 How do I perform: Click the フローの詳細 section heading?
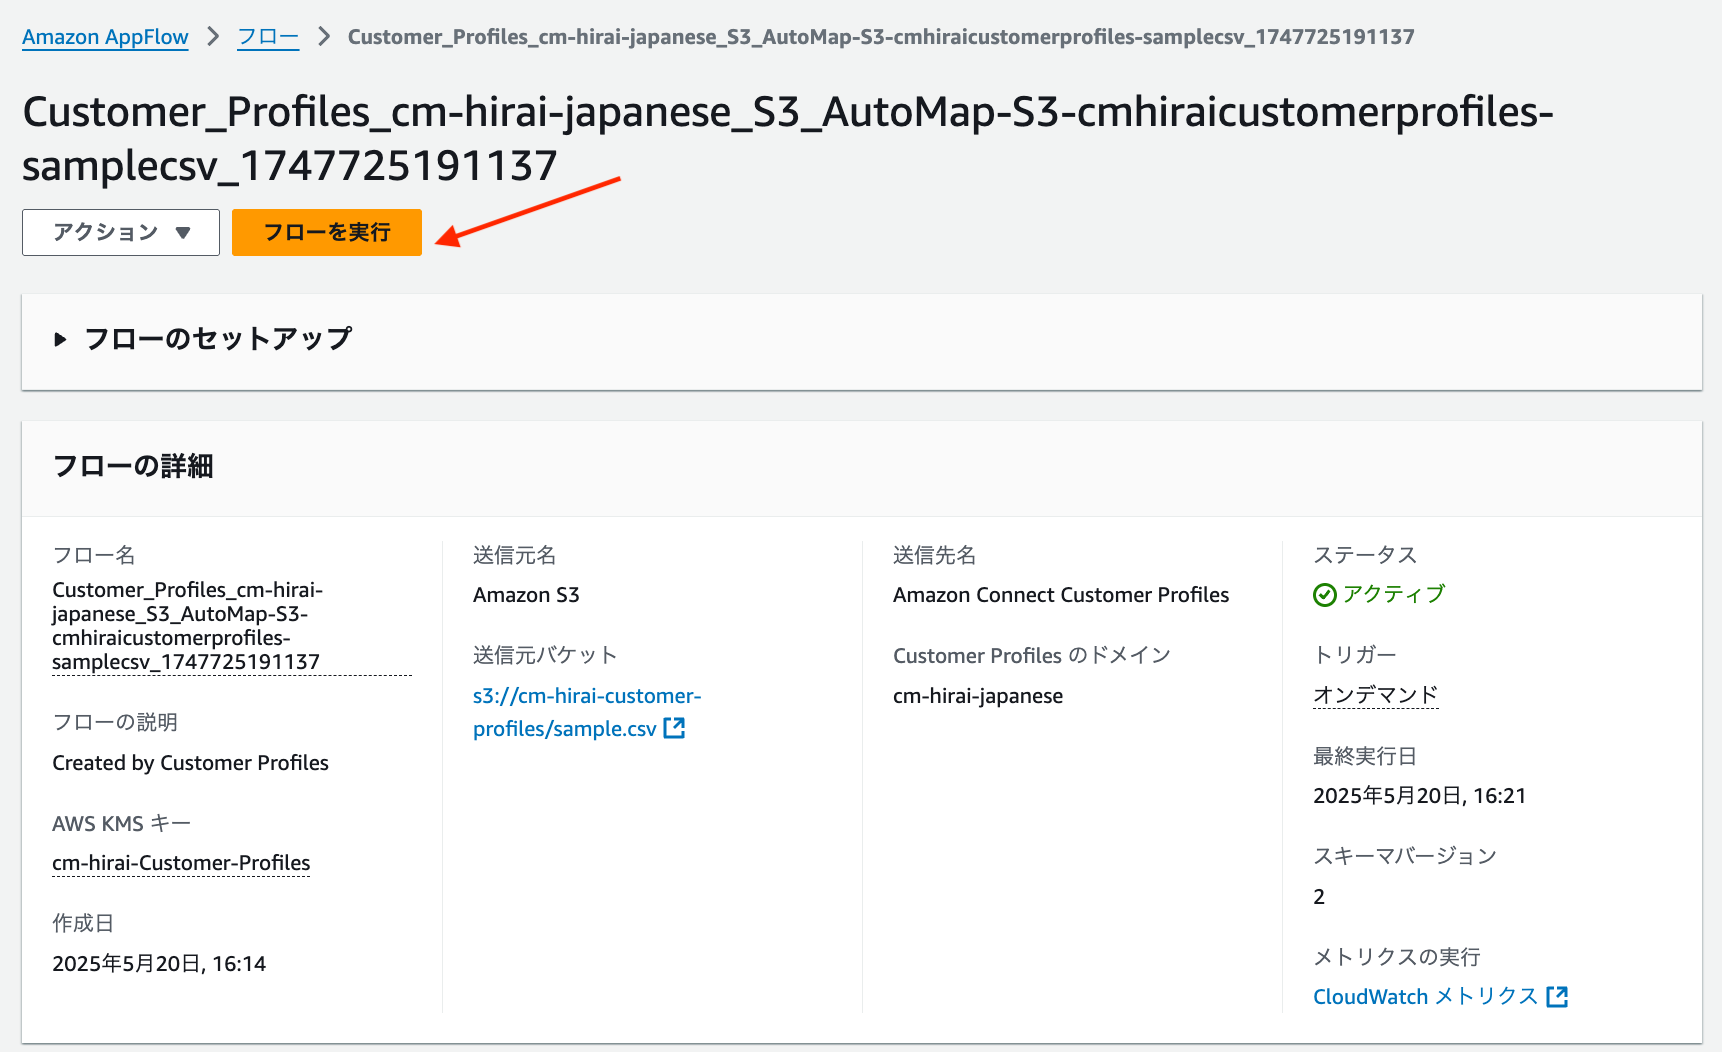133,466
